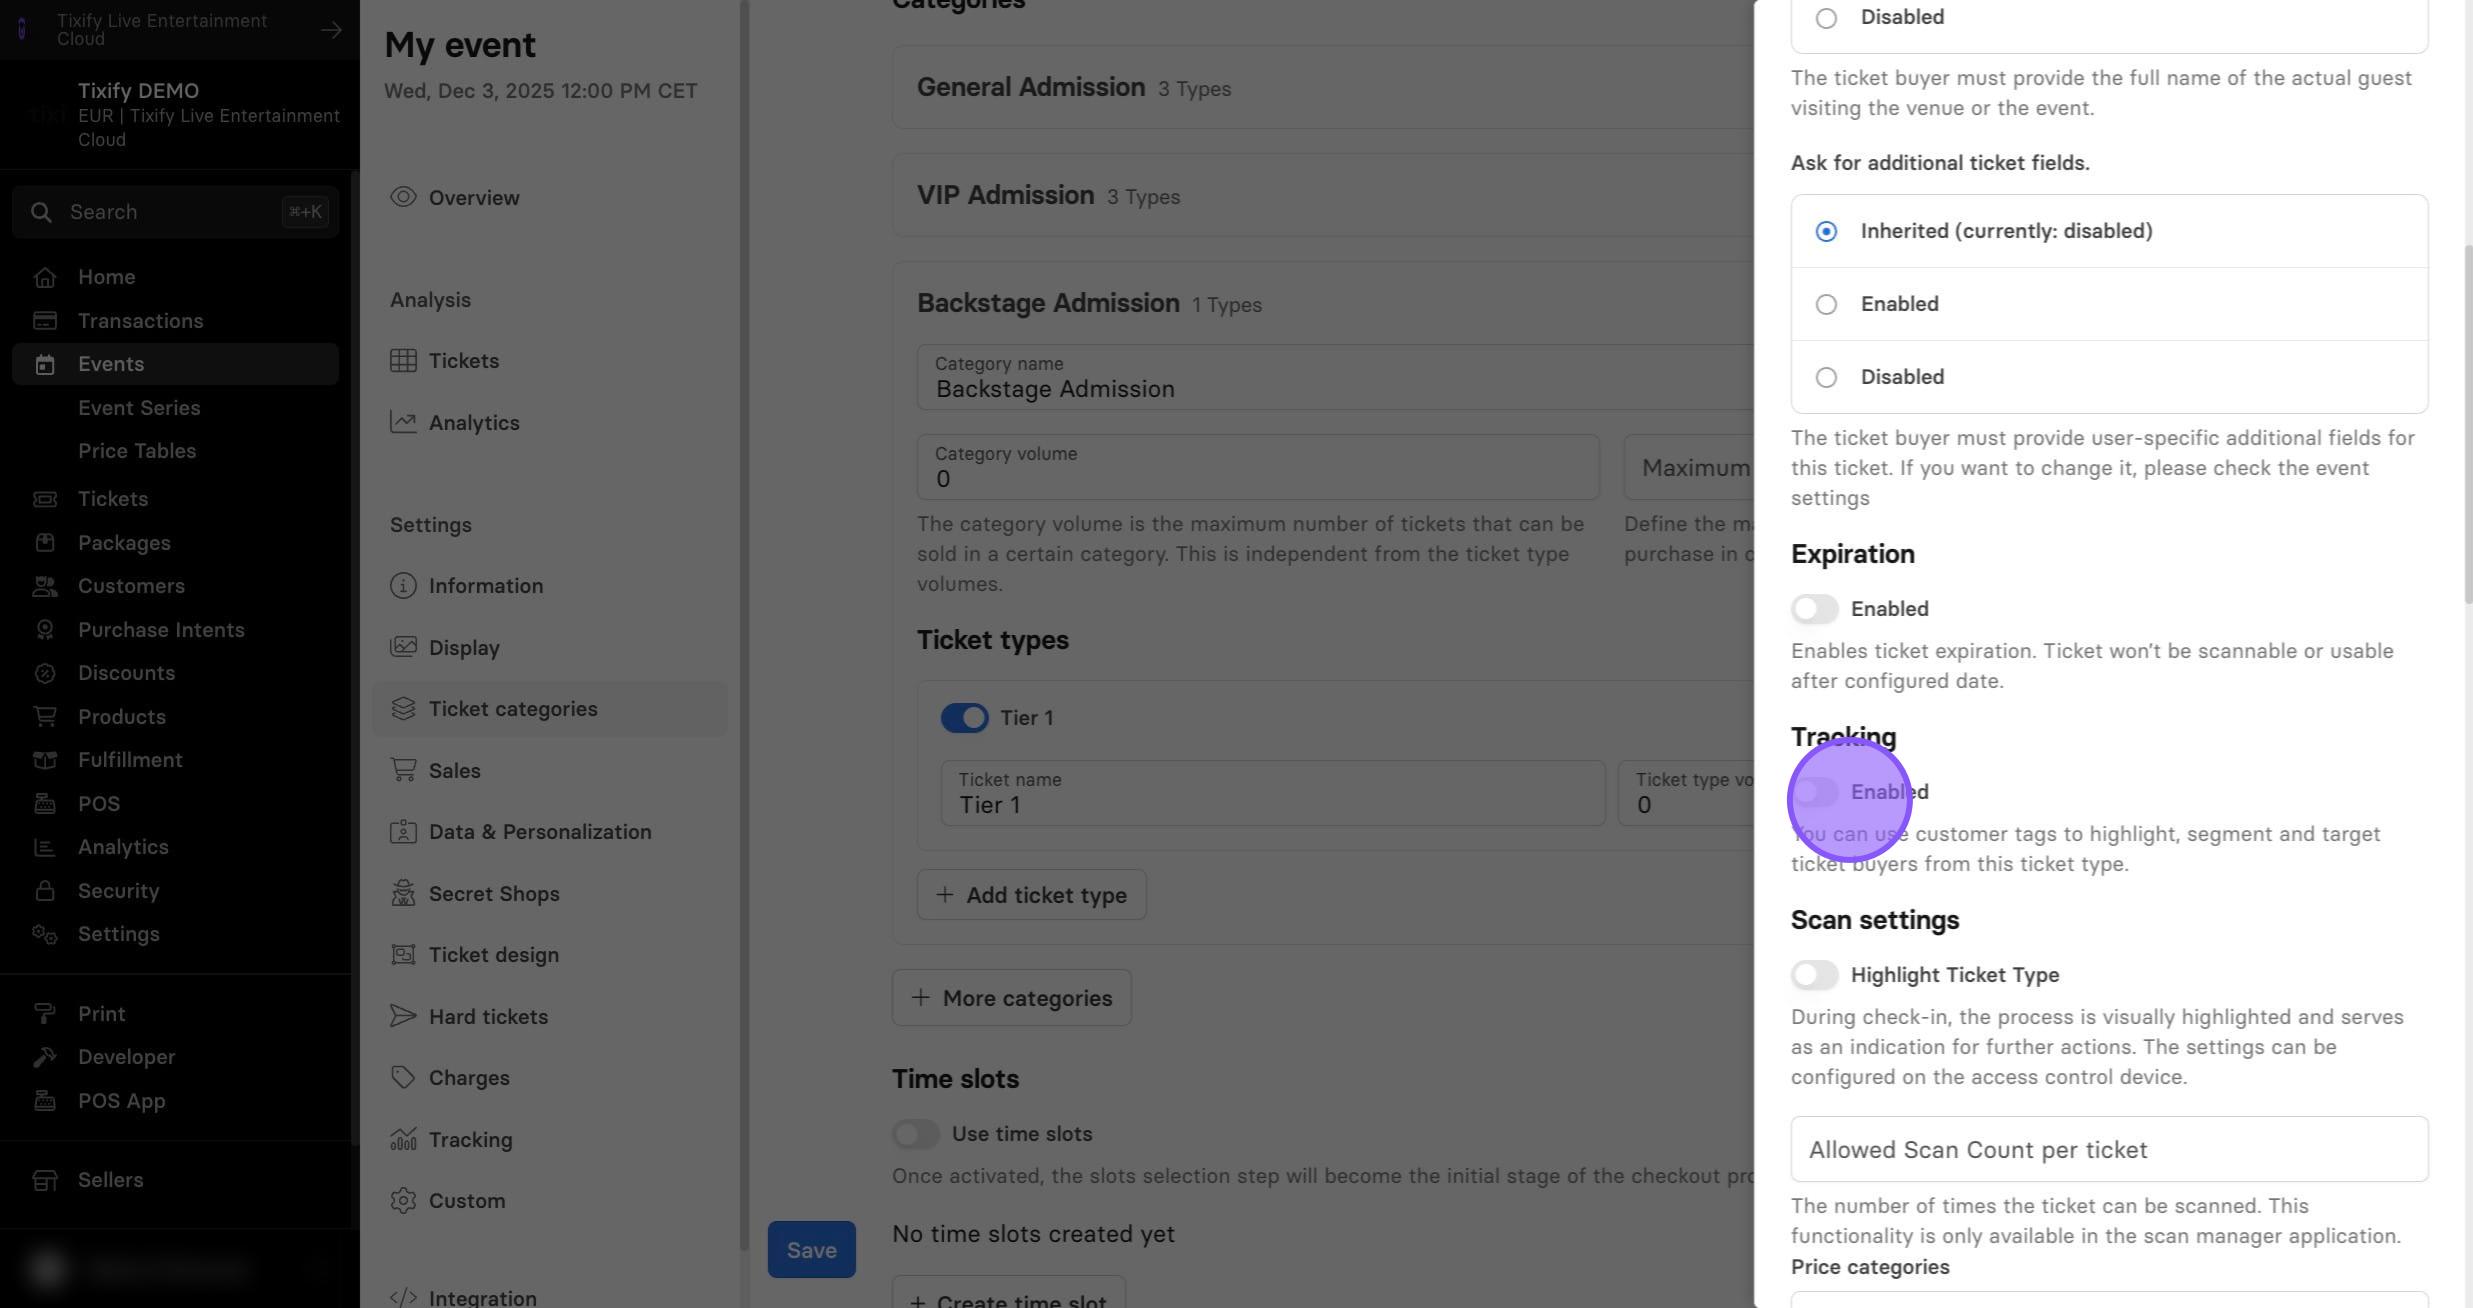Screen dimensions: 2473x1308
Task: Click the Hard tickets paper-plane icon
Action: coord(403,1017)
